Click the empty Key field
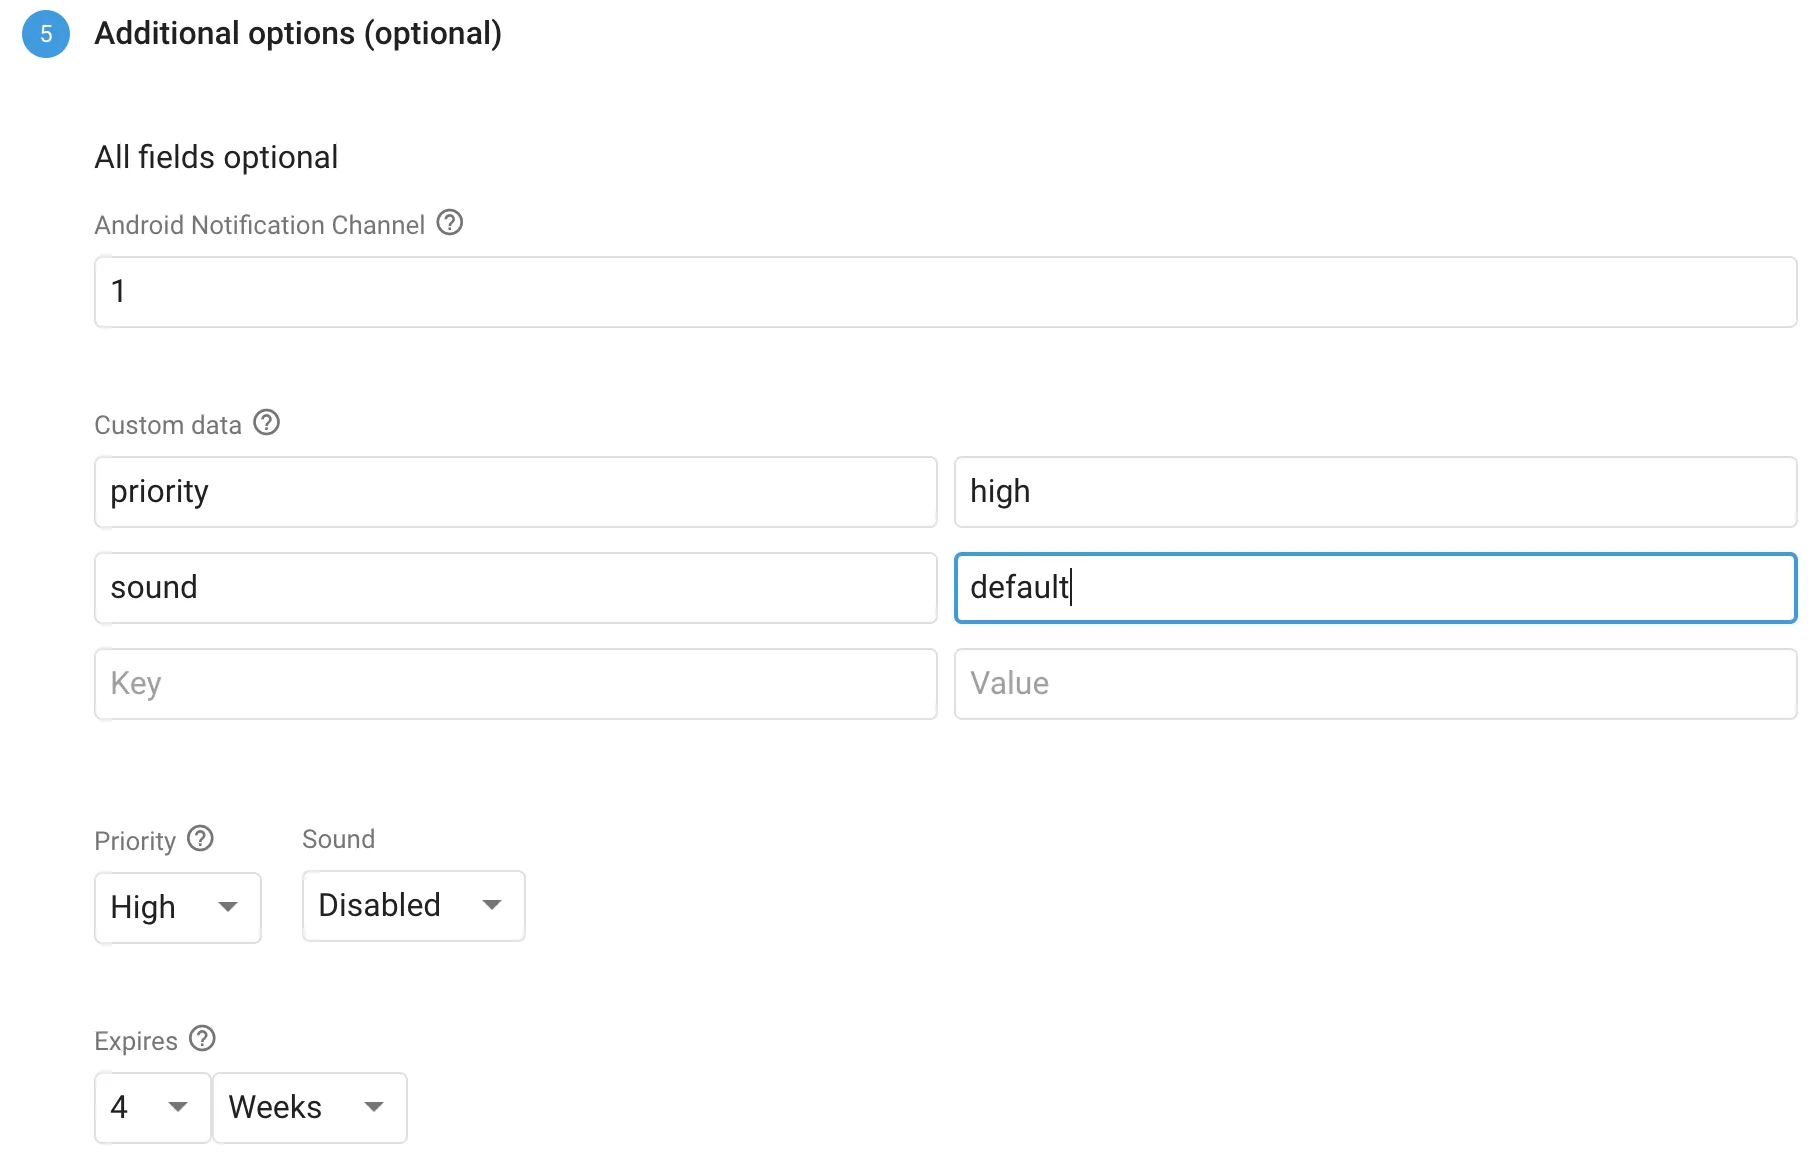The image size is (1820, 1164). click(x=515, y=684)
